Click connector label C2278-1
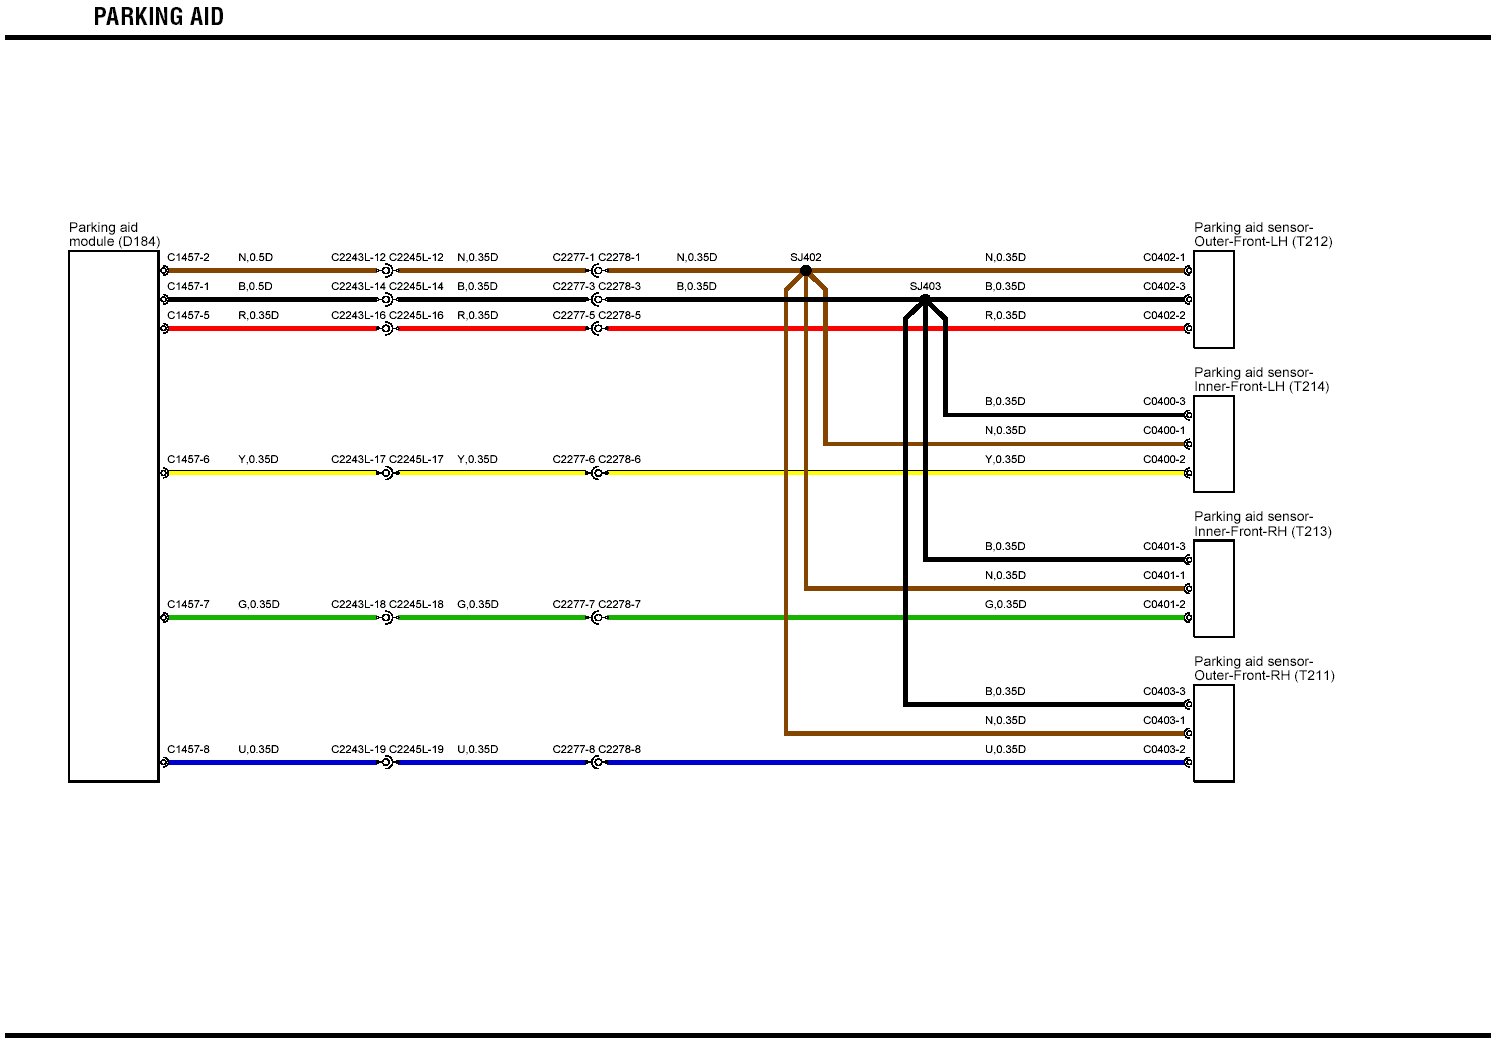Image resolution: width=1512 pixels, height=1040 pixels. pyautogui.click(x=620, y=258)
